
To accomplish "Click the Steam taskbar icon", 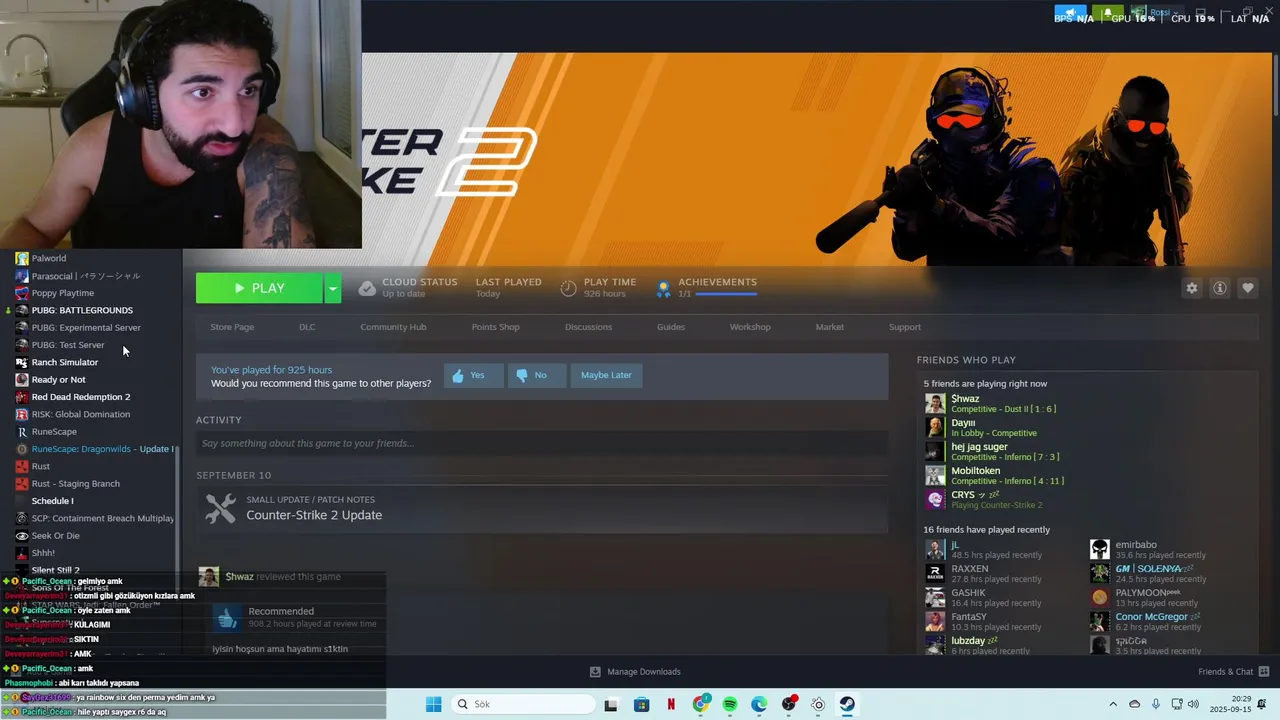I will (x=847, y=704).
